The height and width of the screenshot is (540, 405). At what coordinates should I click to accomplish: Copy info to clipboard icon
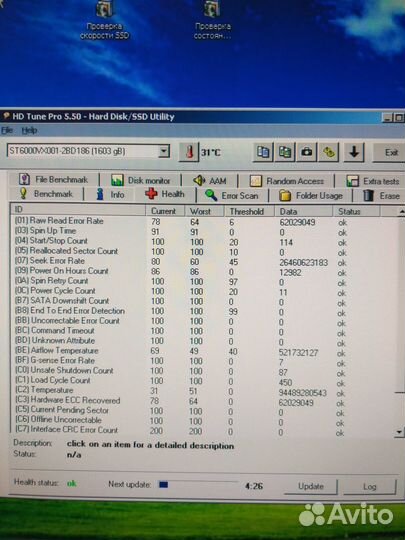[263, 152]
